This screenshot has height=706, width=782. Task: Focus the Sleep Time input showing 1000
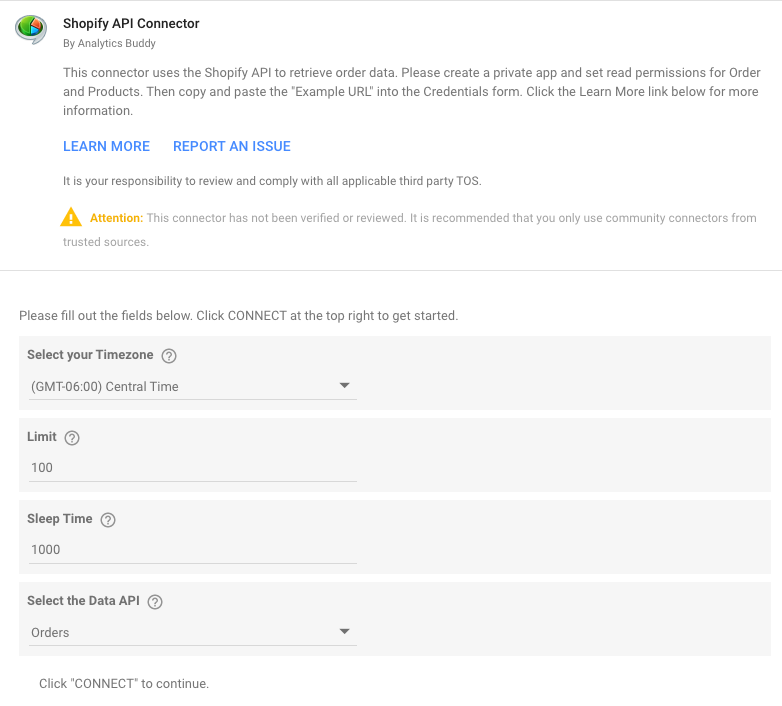(193, 549)
